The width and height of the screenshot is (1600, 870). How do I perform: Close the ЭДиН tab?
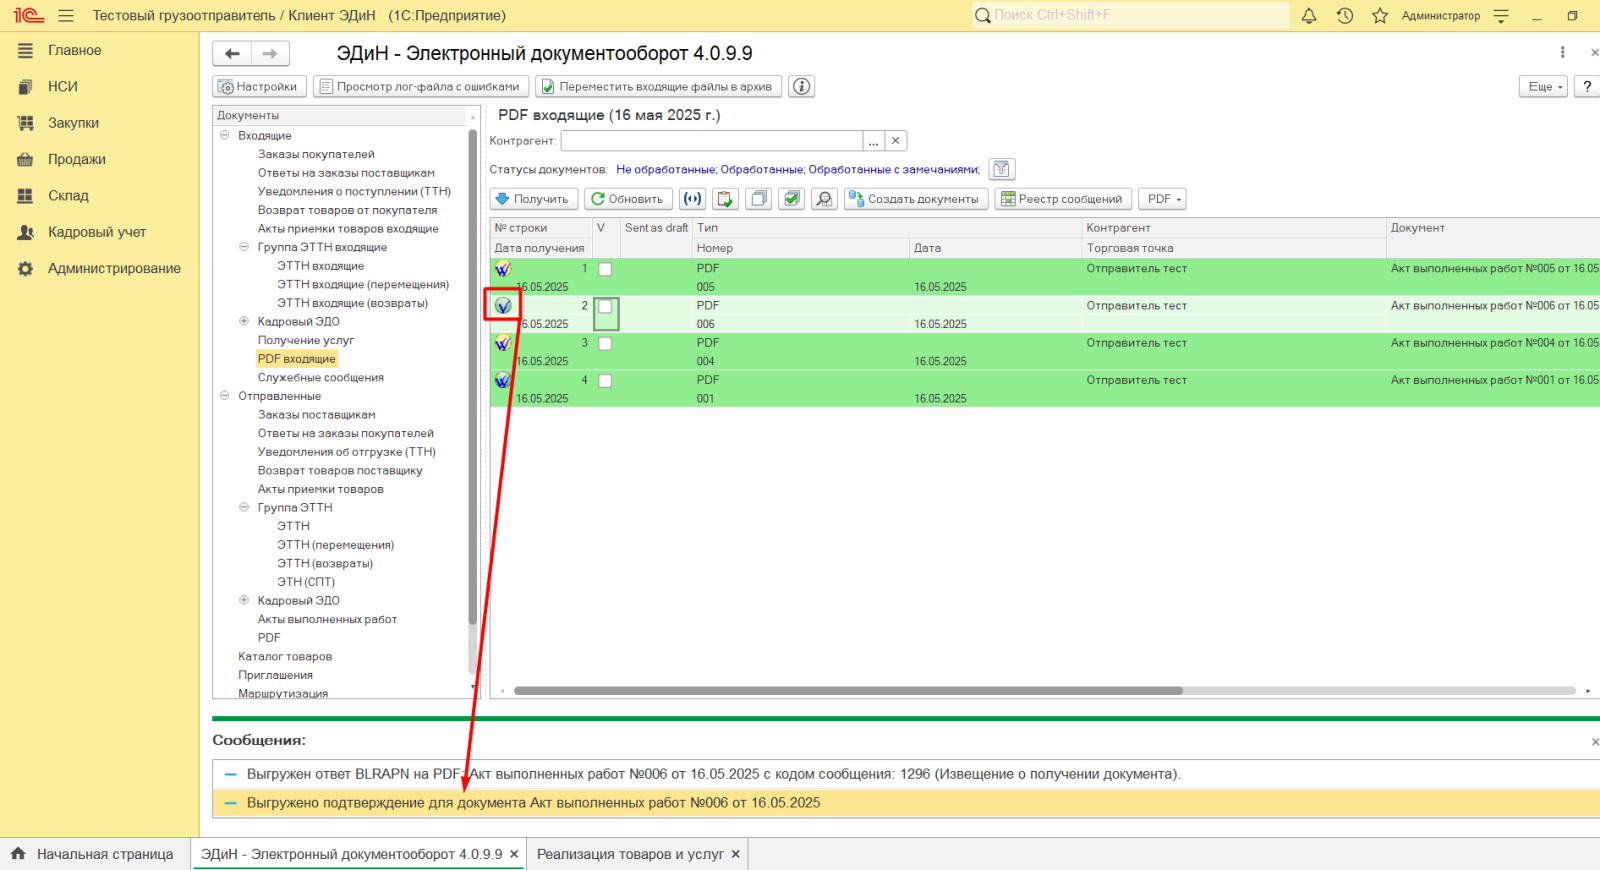[x=514, y=854]
